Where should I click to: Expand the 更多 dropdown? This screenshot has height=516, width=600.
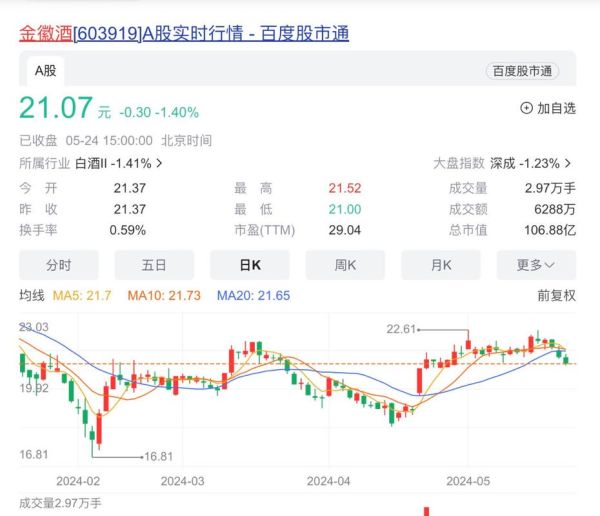(x=536, y=265)
